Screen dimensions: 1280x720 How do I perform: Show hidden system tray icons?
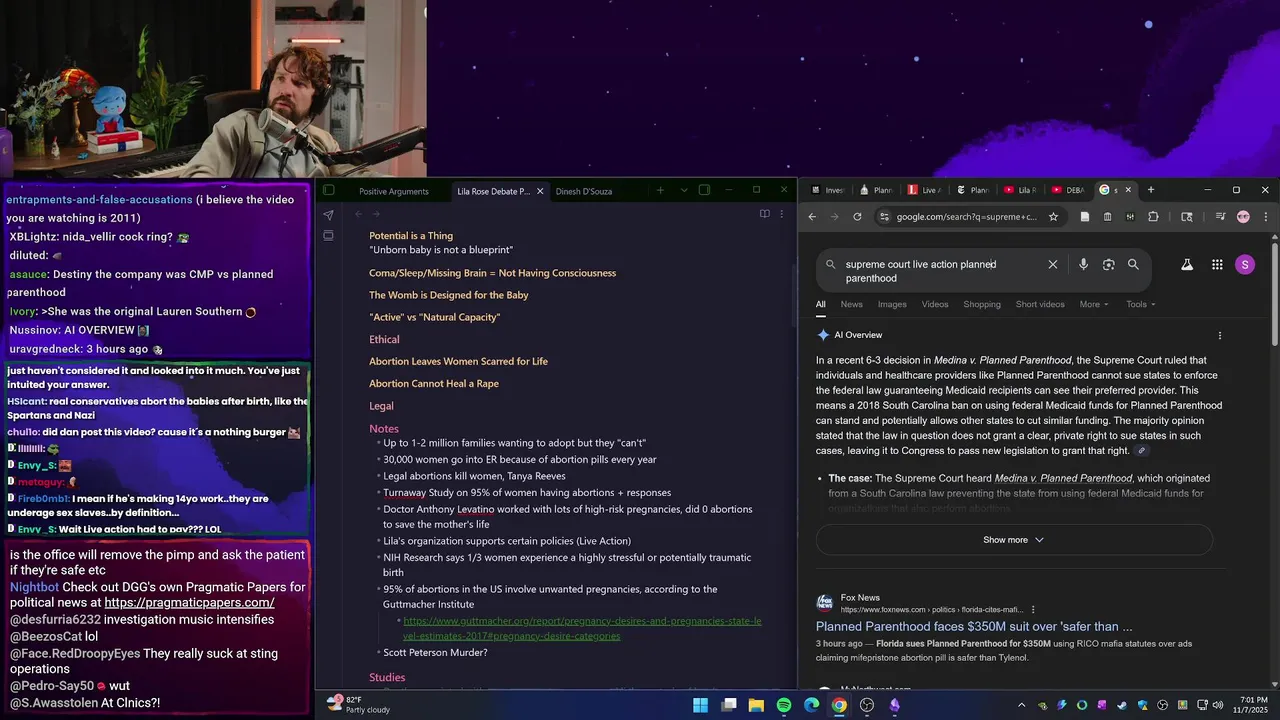[1022, 705]
